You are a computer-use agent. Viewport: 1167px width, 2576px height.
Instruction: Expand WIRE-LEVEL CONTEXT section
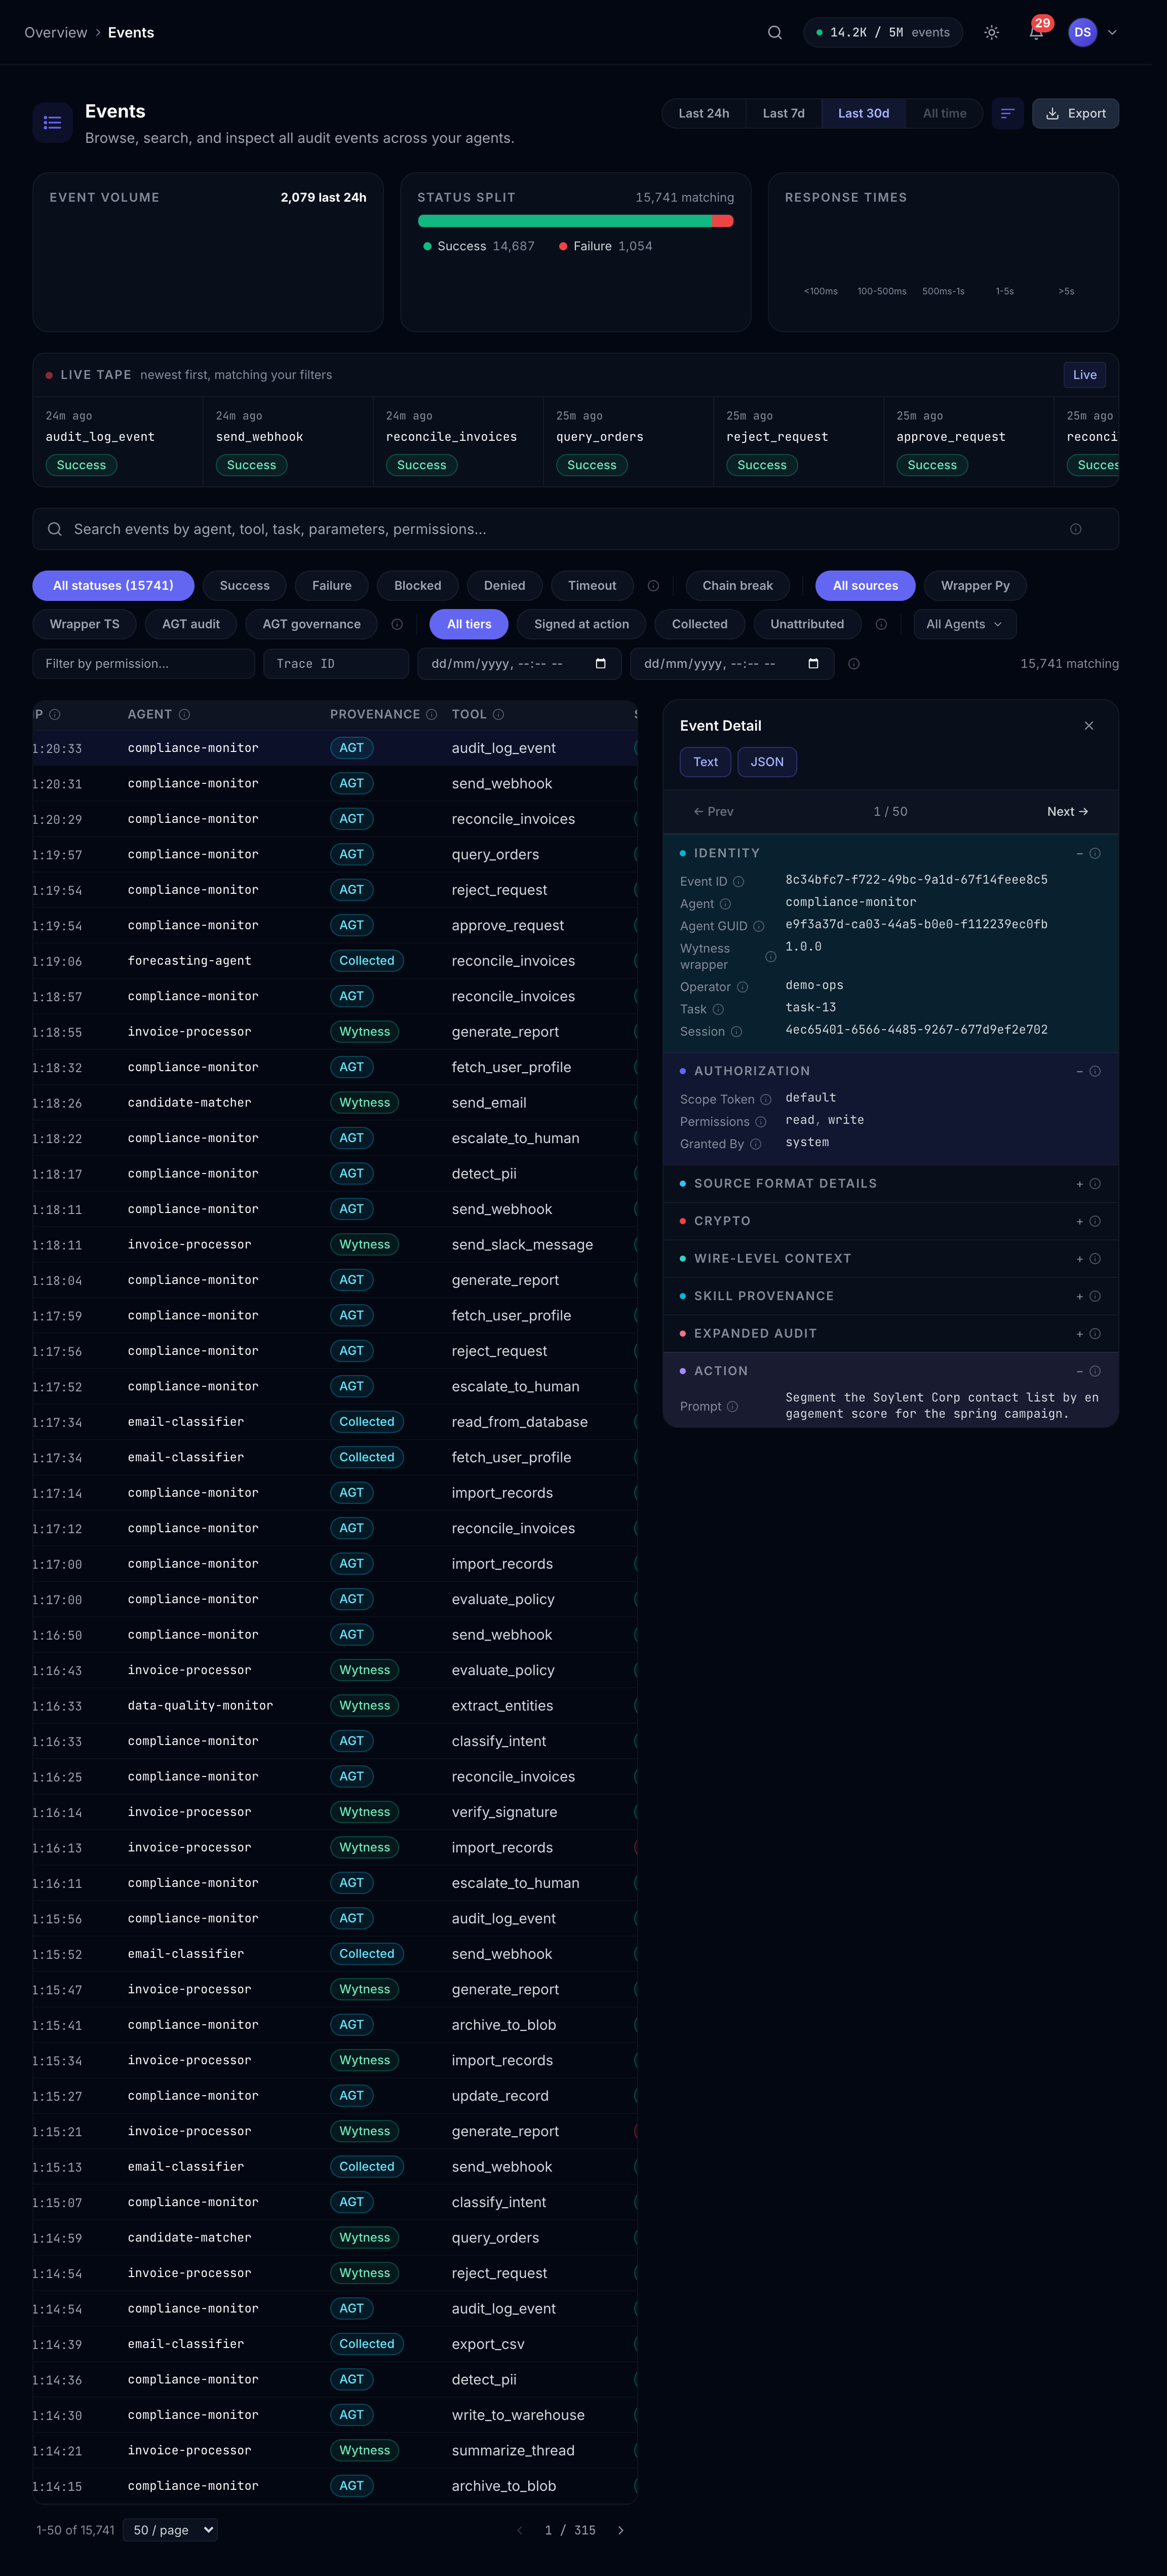(x=890, y=1258)
